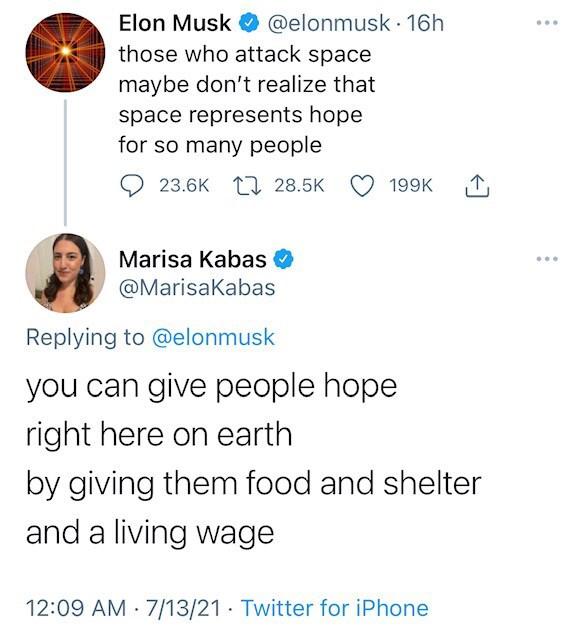Click the 23.6K replies count
The height and width of the screenshot is (640, 586).
[184, 186]
